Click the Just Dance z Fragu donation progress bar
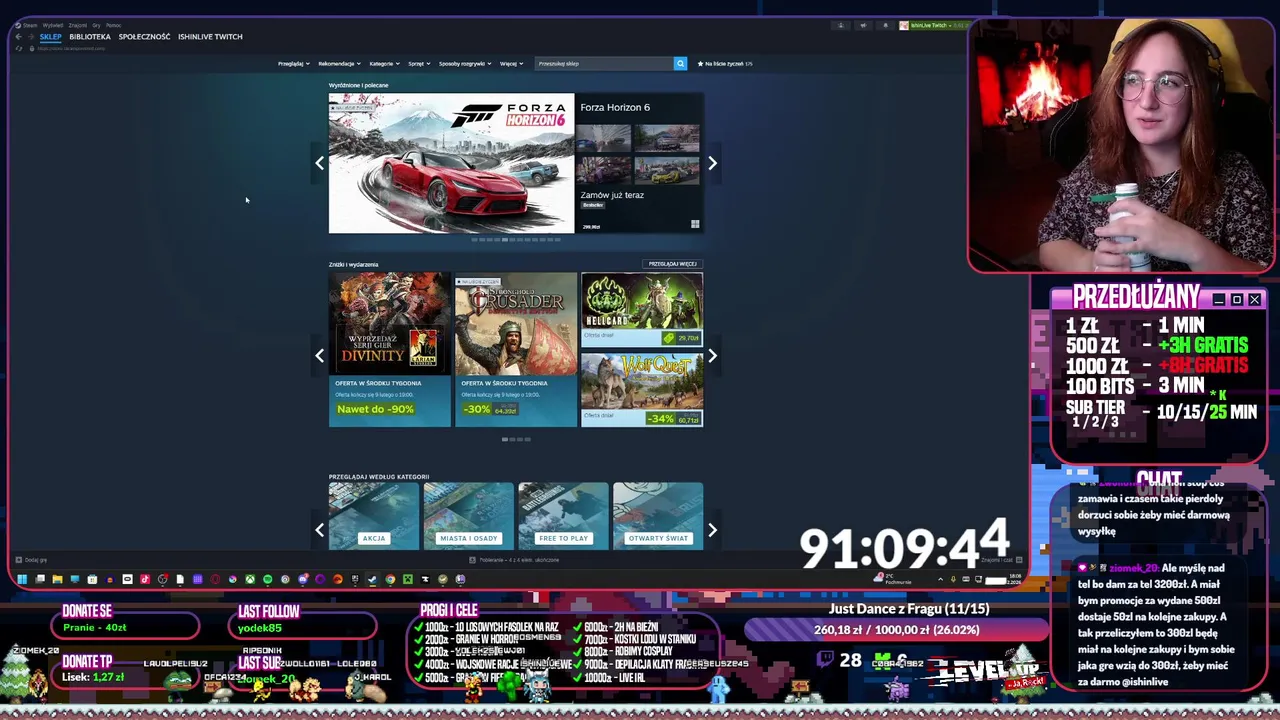 point(895,629)
